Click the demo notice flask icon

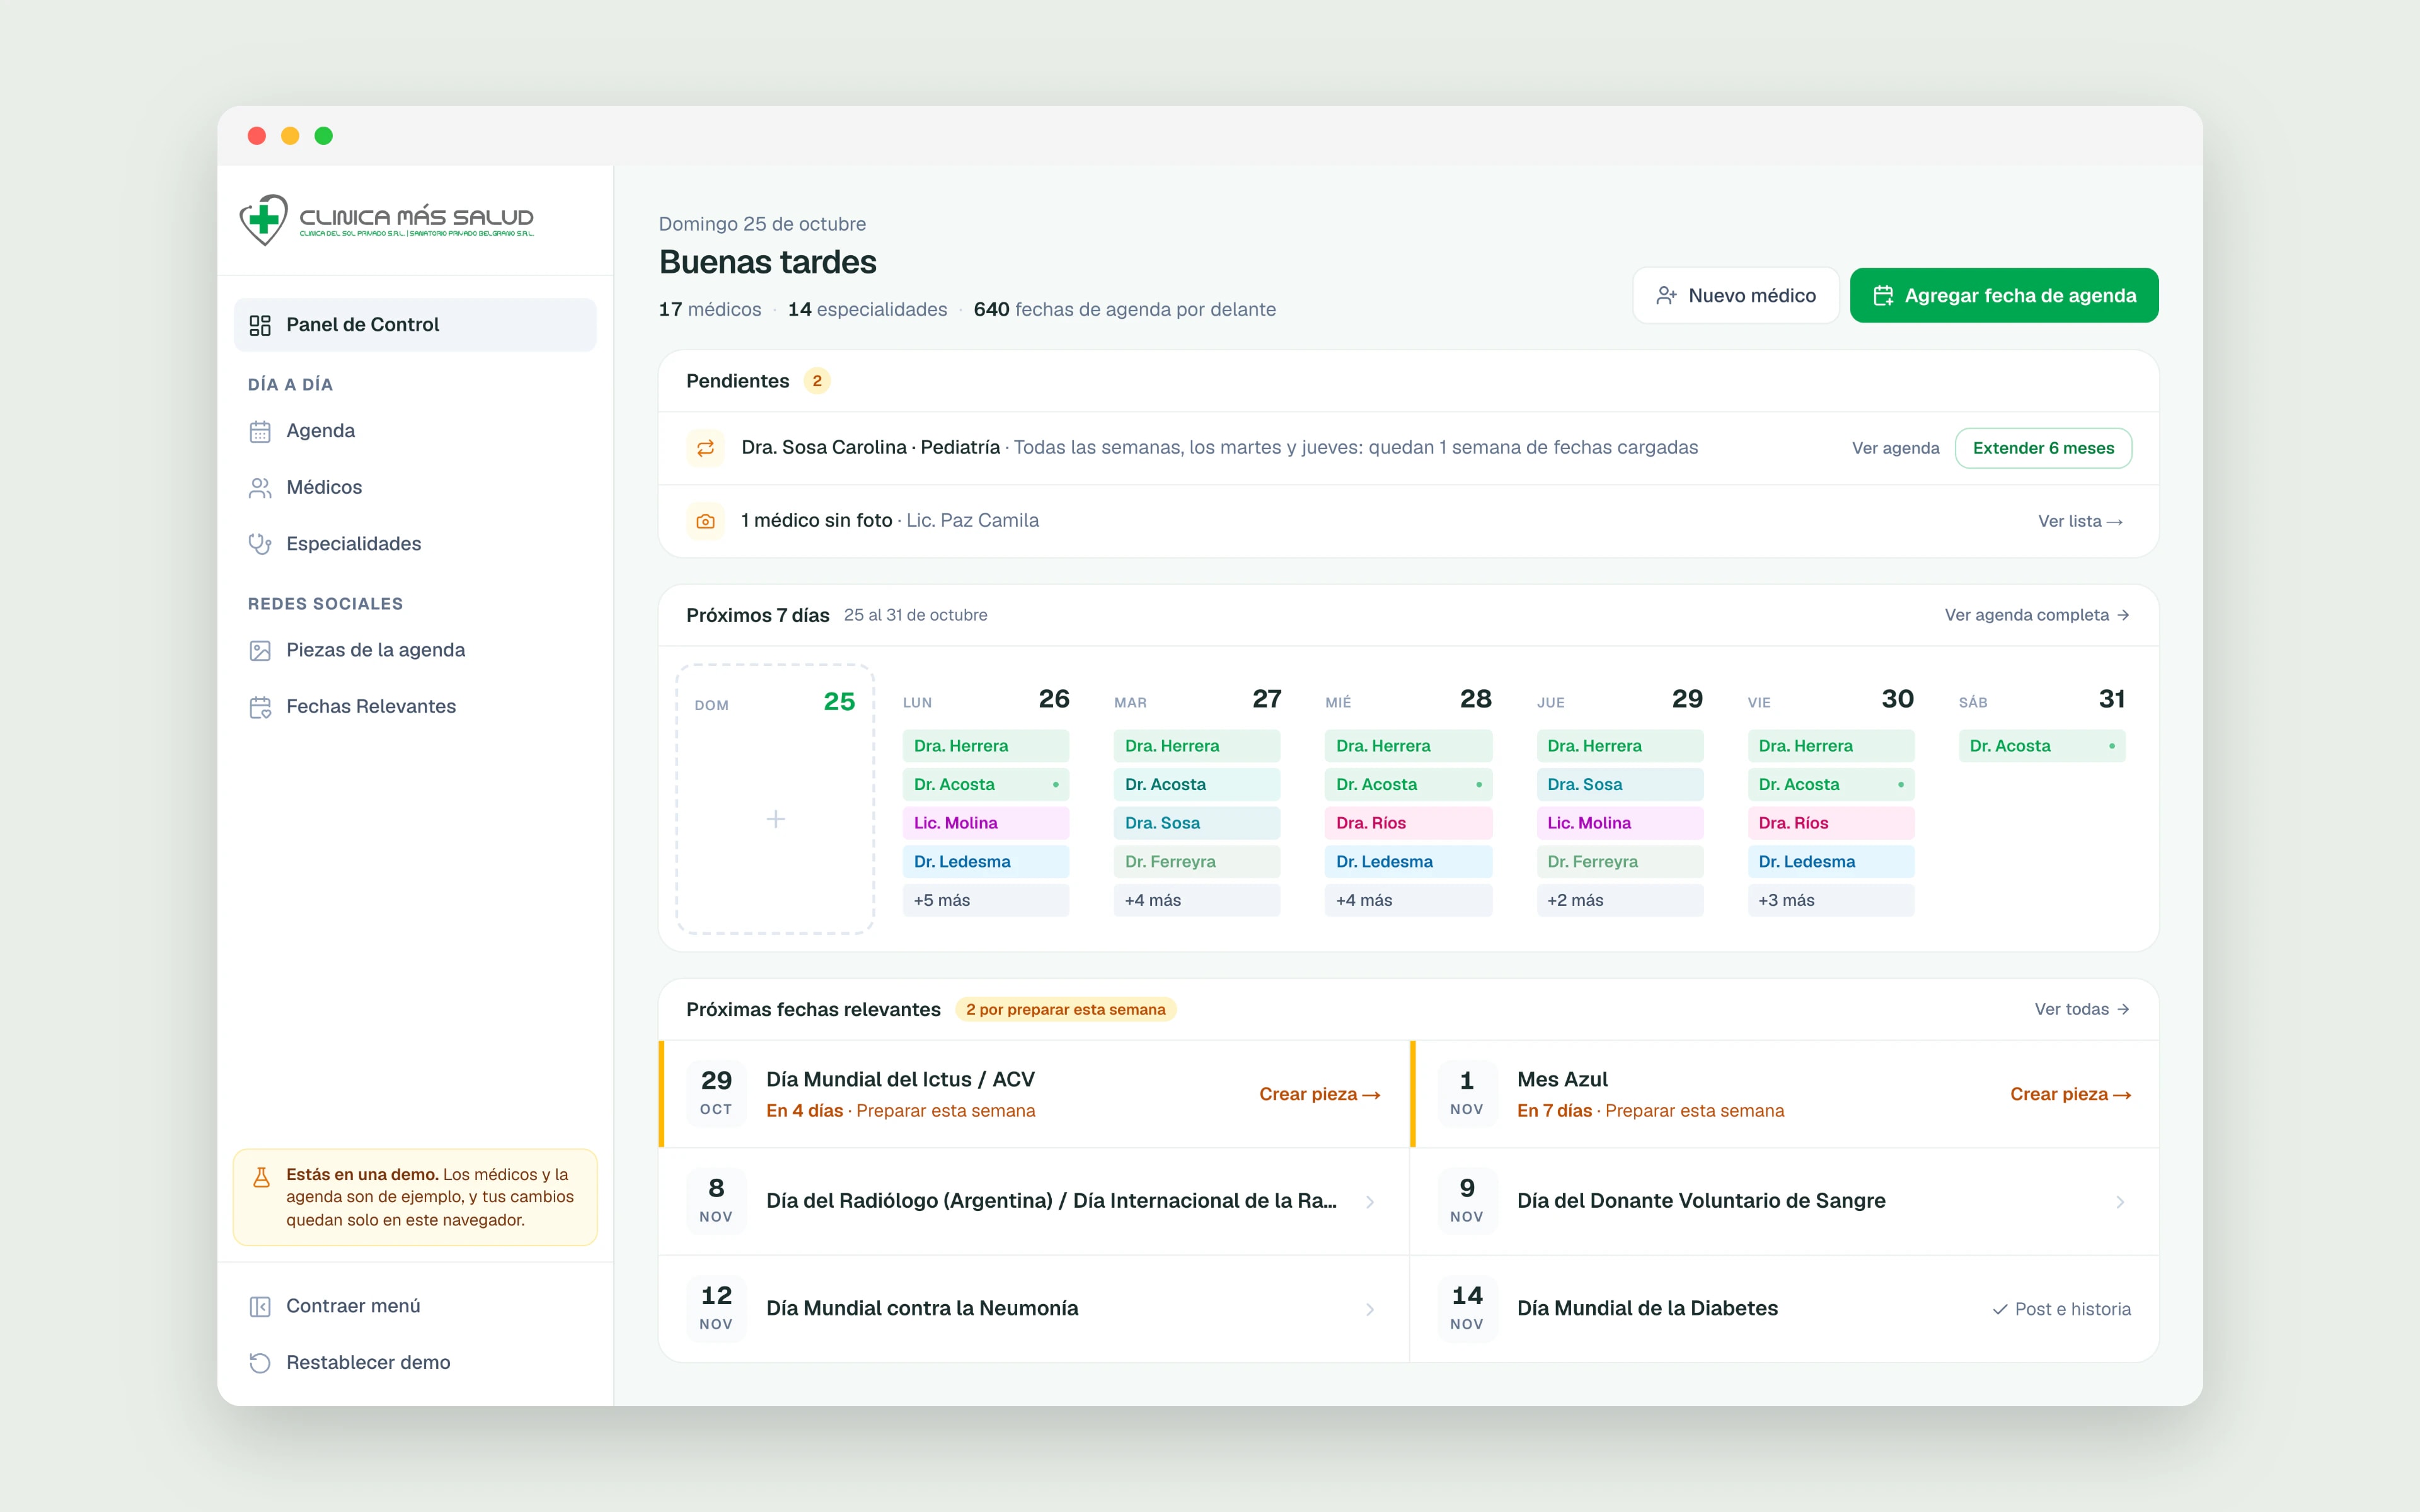261,1177
